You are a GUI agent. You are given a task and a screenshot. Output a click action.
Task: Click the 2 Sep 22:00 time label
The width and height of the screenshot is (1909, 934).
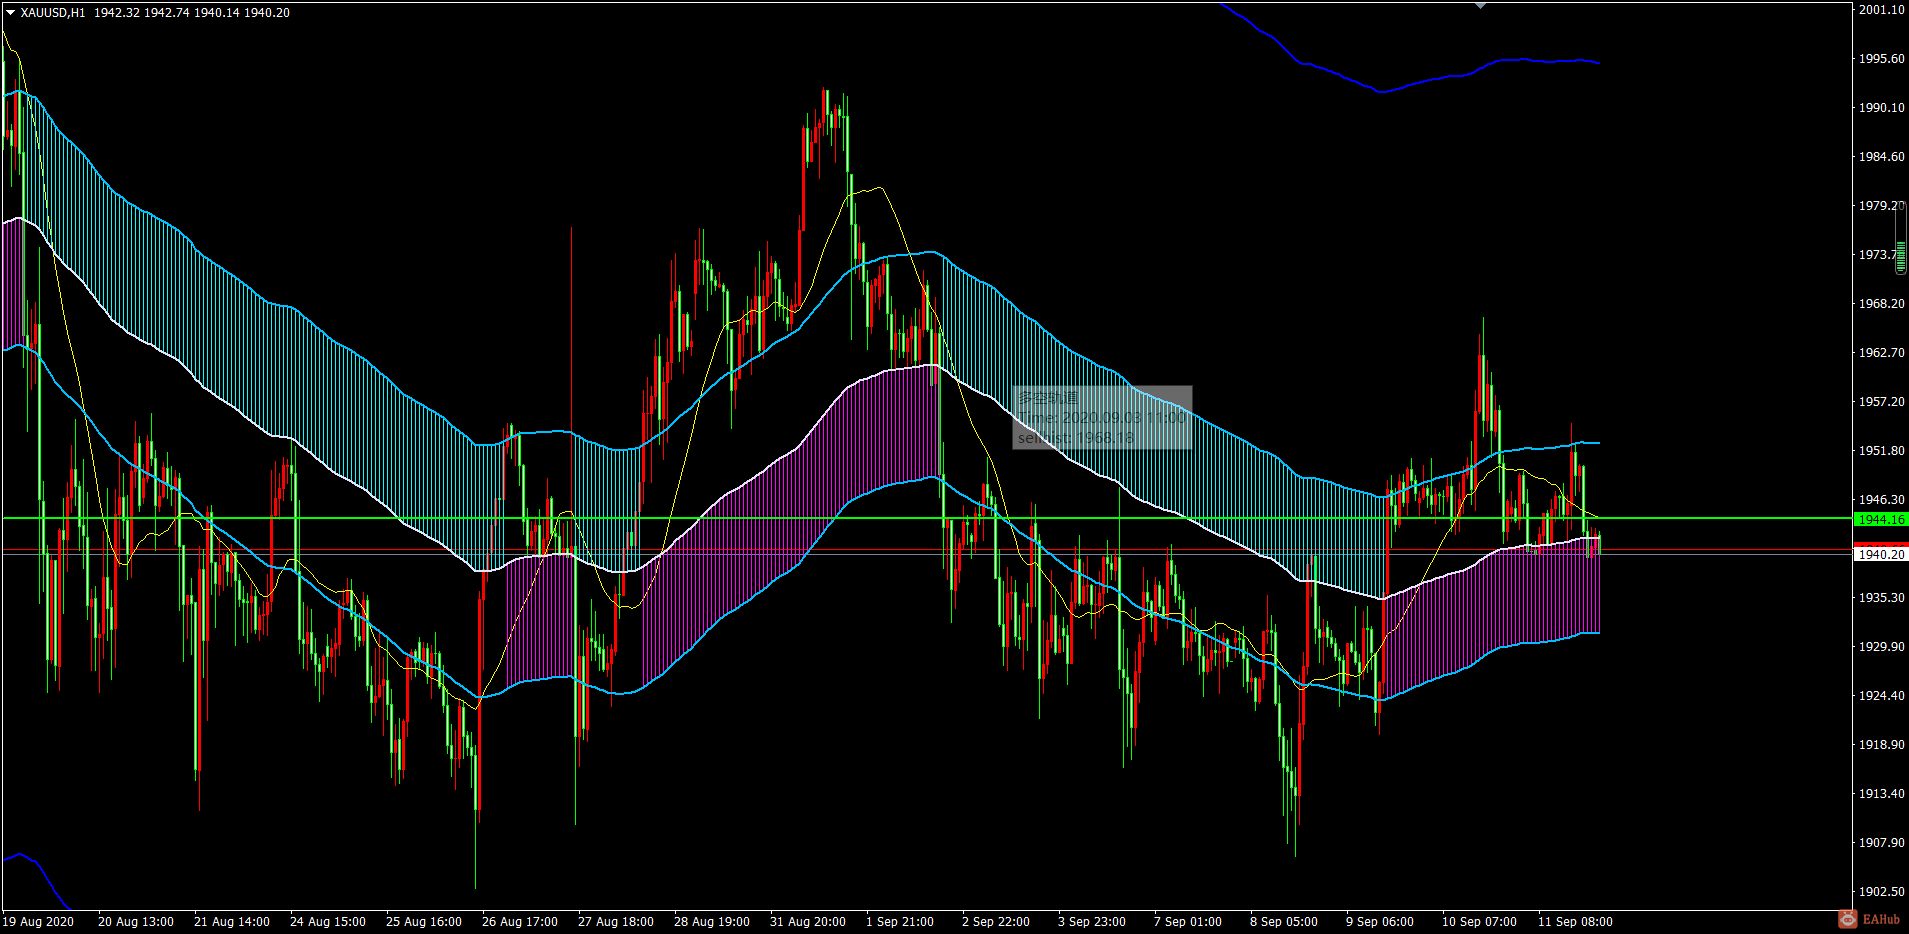(996, 922)
